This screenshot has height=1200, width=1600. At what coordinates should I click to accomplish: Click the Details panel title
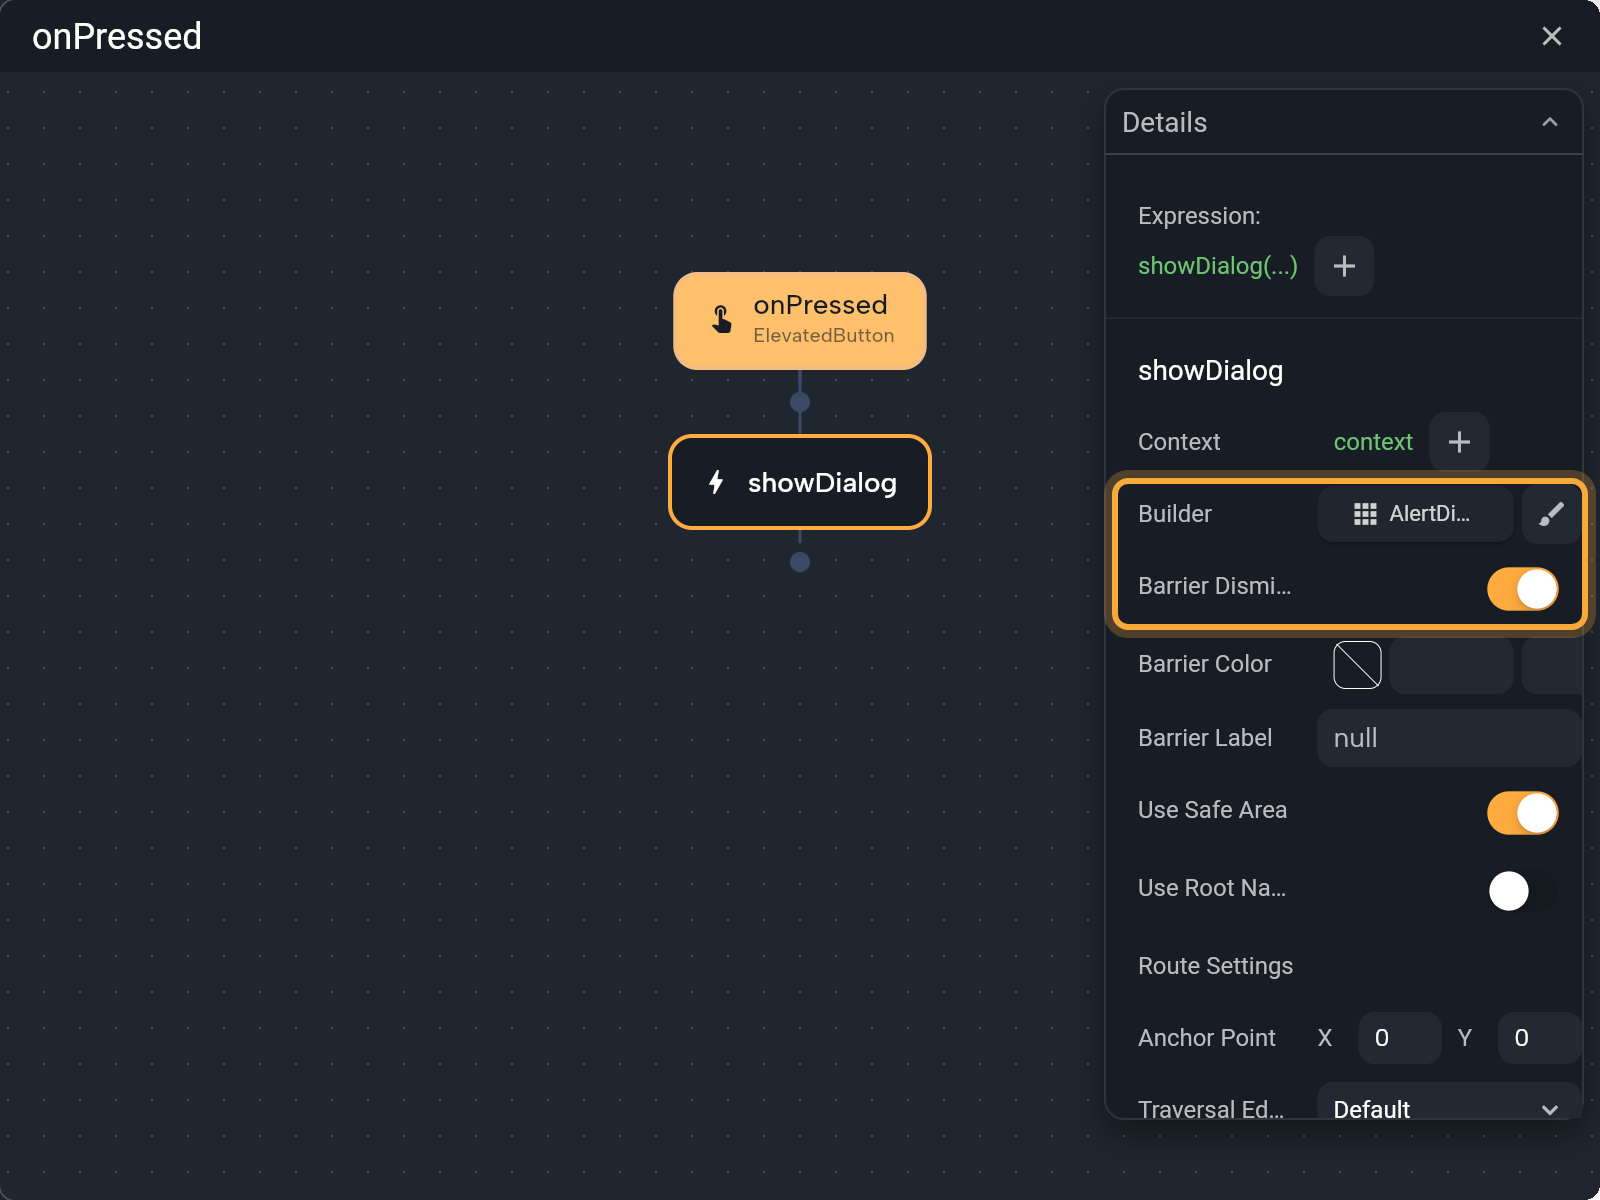coord(1164,123)
